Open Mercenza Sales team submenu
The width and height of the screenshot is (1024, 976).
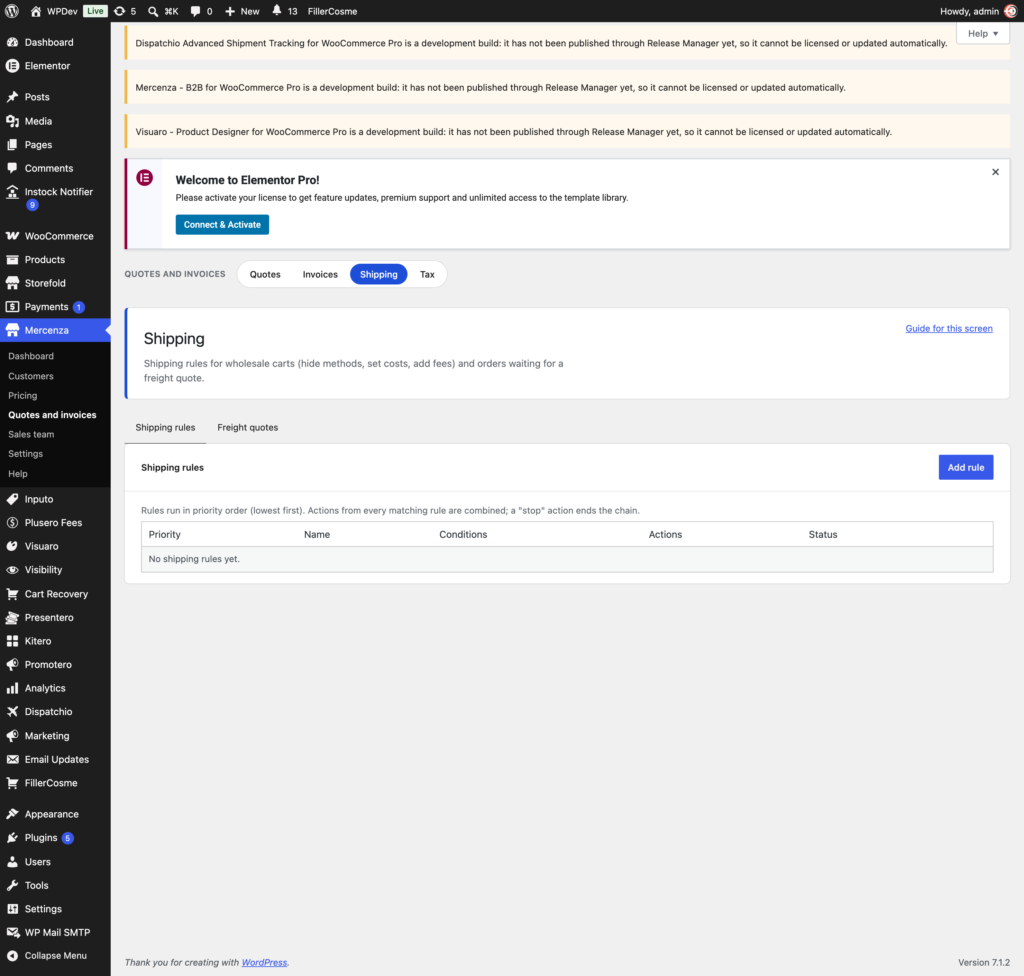(x=31, y=434)
